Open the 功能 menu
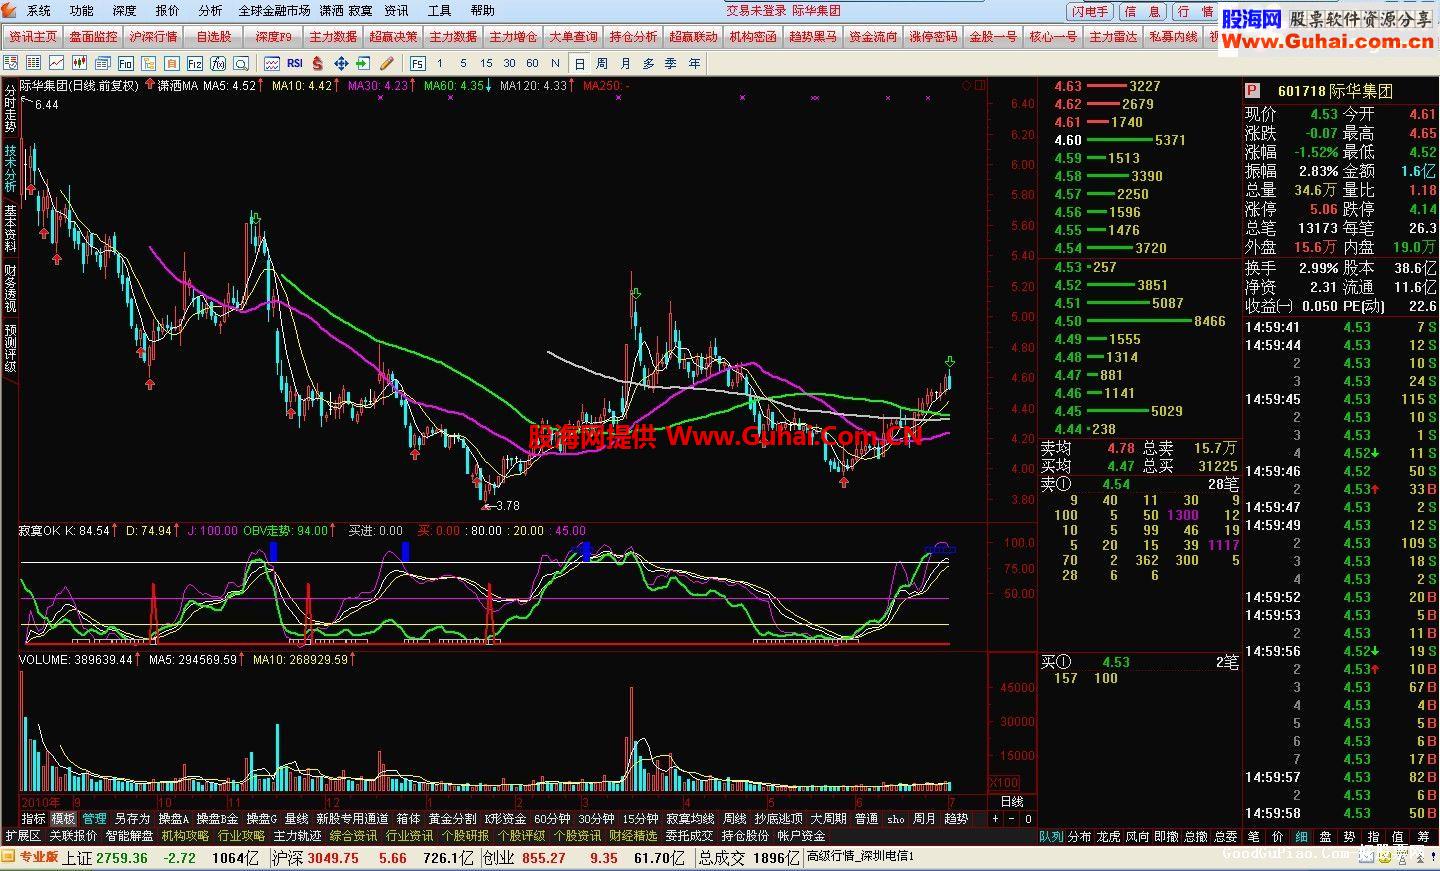Viewport: 1440px width, 871px height. click(82, 10)
